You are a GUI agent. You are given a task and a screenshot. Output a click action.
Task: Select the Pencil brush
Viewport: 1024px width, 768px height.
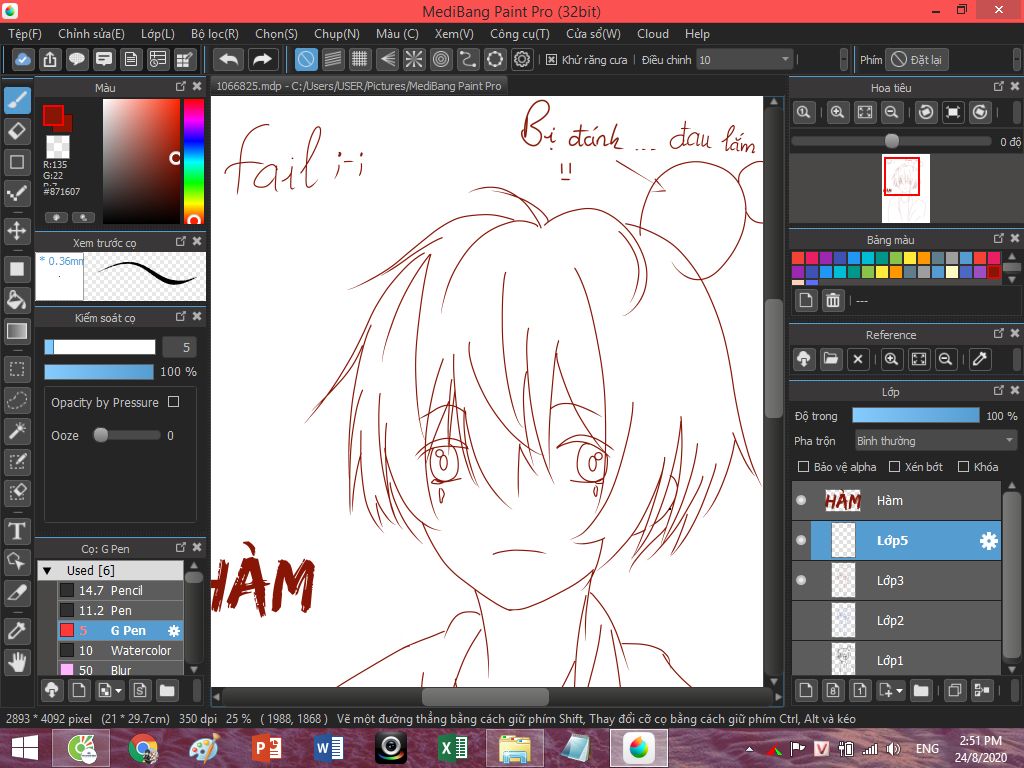point(120,590)
